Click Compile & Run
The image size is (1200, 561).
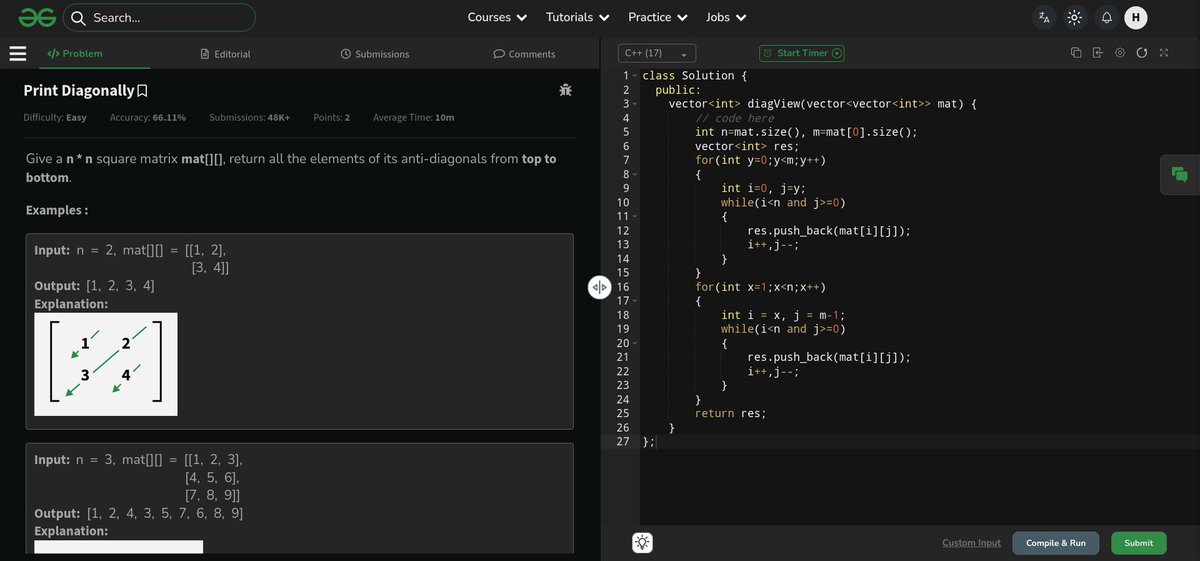click(x=1056, y=543)
